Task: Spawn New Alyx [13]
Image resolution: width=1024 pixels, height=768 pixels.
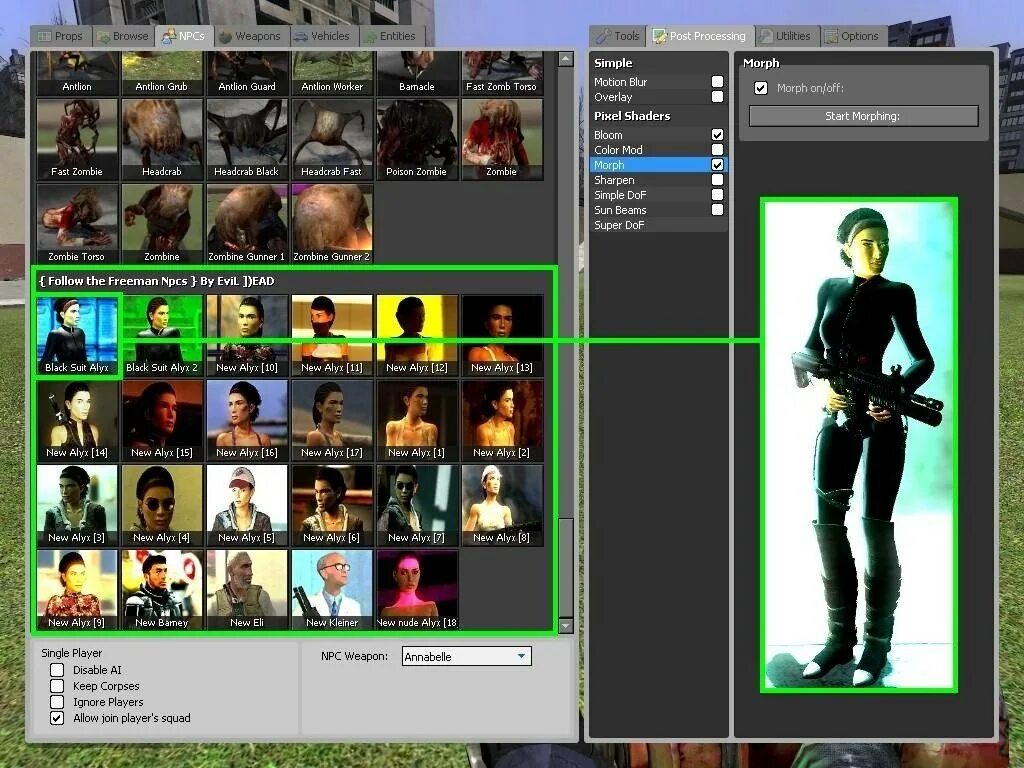Action: (x=502, y=336)
